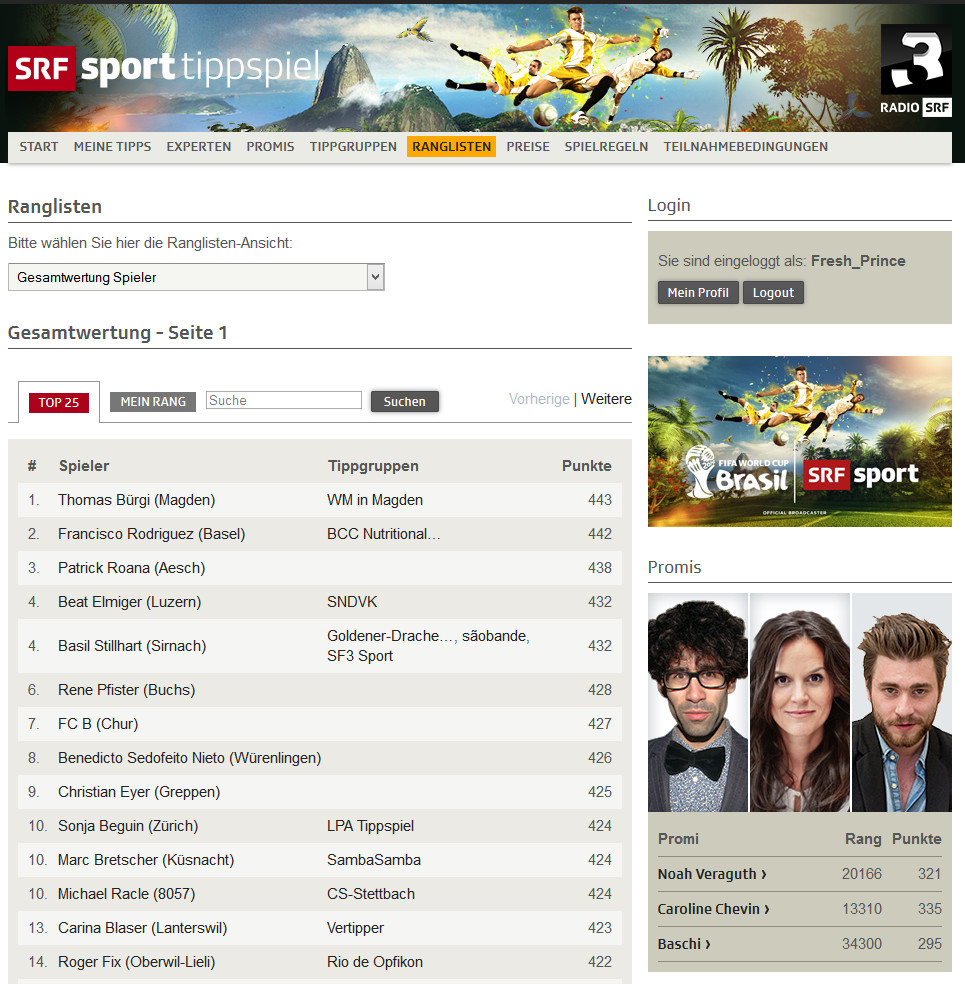The image size is (965, 984).
Task: Go to MEINE TIPPS page
Action: 112,147
